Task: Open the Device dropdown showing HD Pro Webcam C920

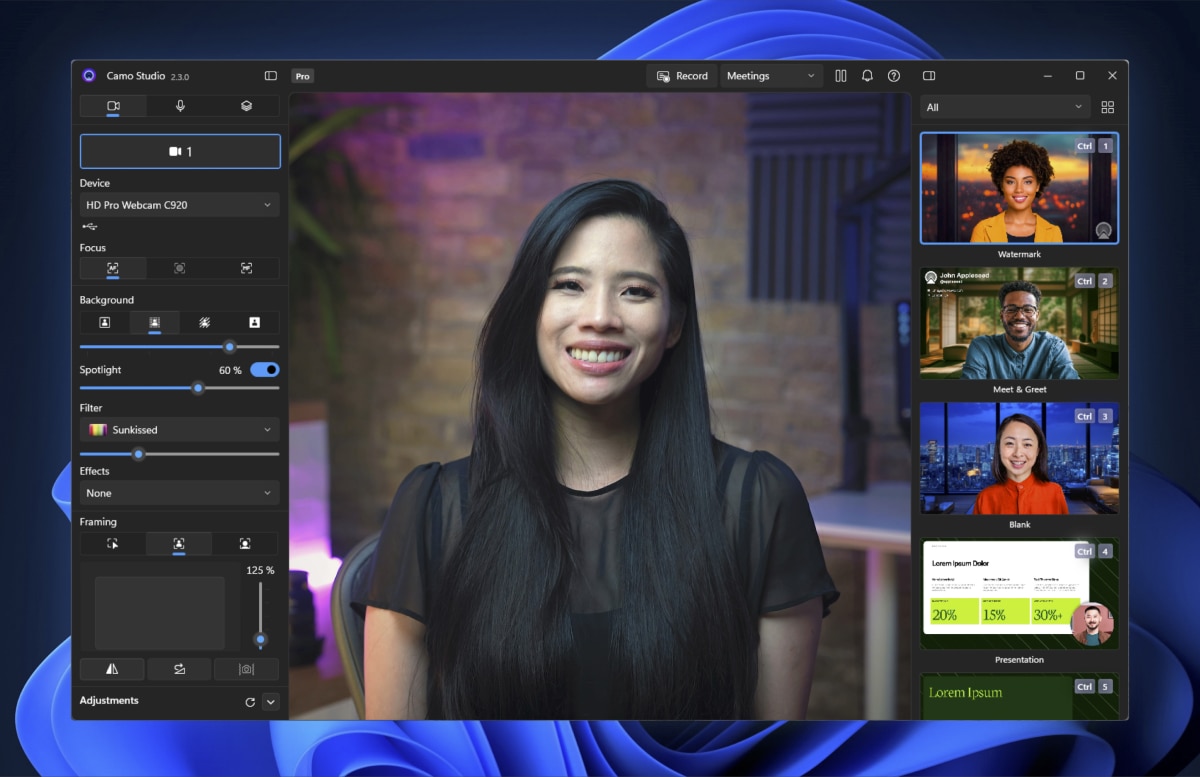Action: [180, 205]
